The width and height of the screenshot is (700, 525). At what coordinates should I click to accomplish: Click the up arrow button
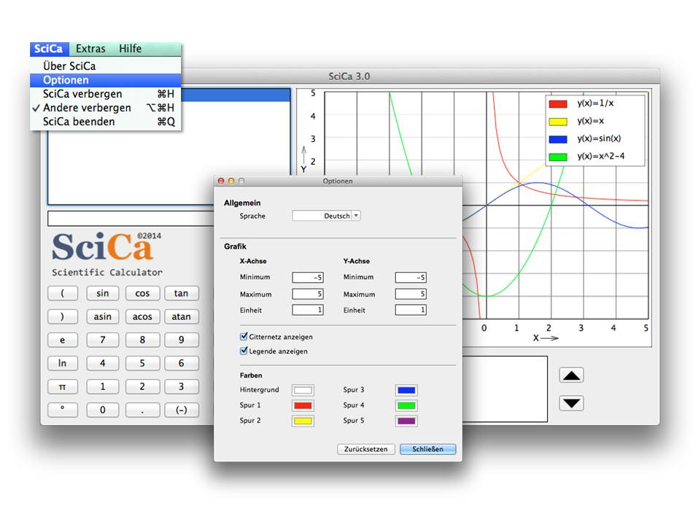[571, 376]
